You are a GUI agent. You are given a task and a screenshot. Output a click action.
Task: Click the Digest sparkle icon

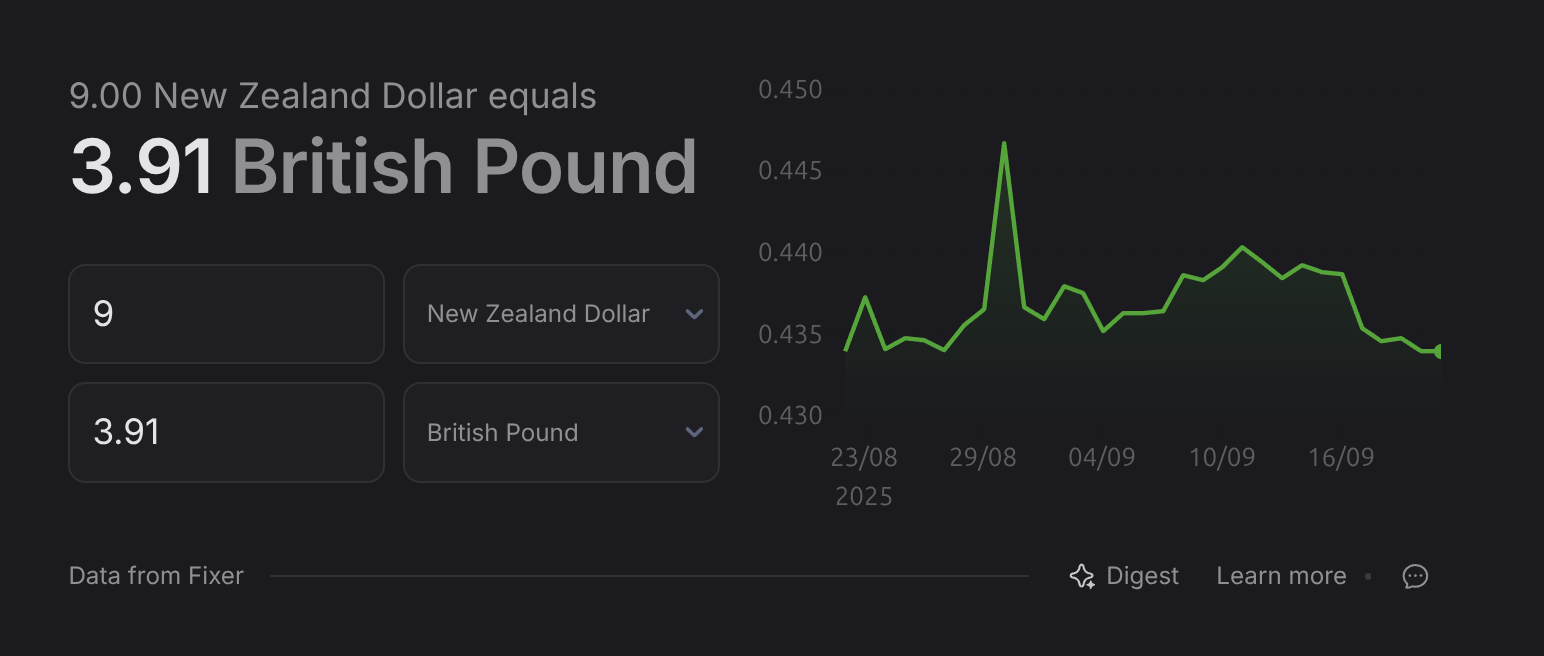[x=1082, y=576]
